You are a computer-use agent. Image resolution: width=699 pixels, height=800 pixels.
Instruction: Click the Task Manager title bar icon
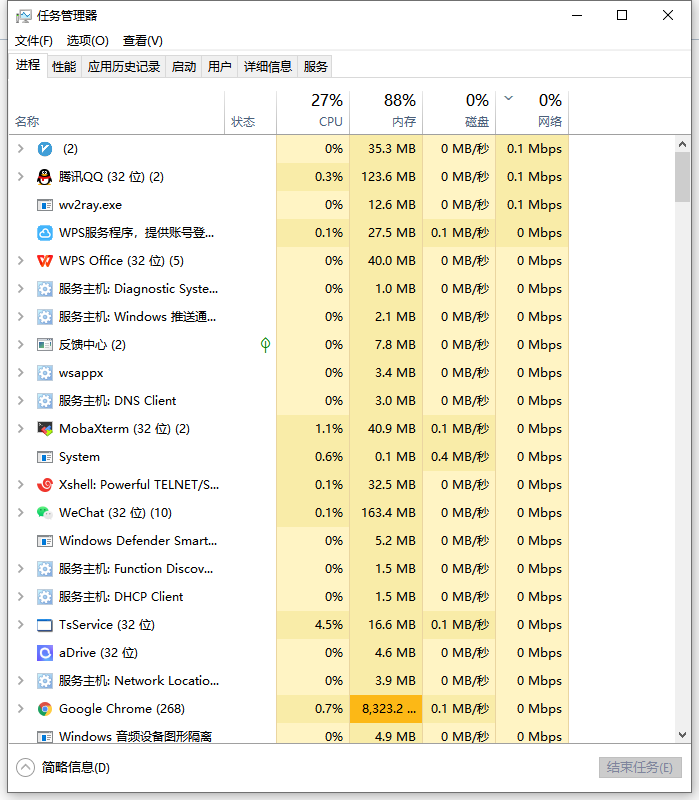point(23,16)
